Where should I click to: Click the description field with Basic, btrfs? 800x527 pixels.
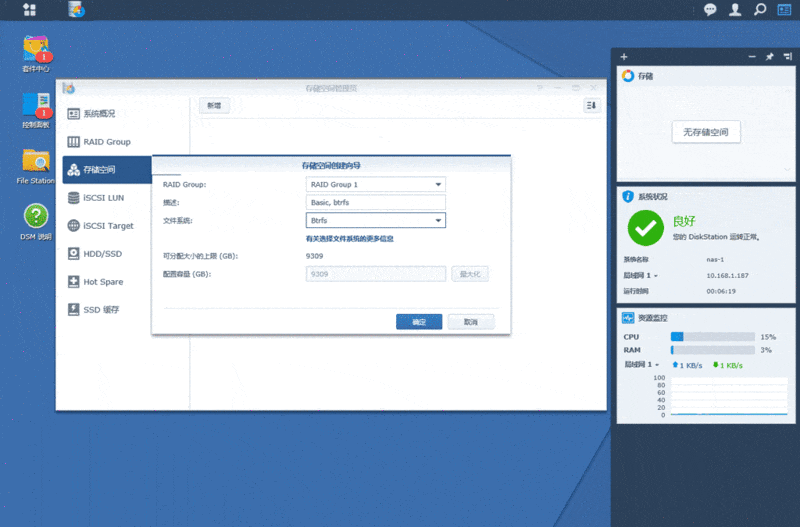[x=376, y=203]
